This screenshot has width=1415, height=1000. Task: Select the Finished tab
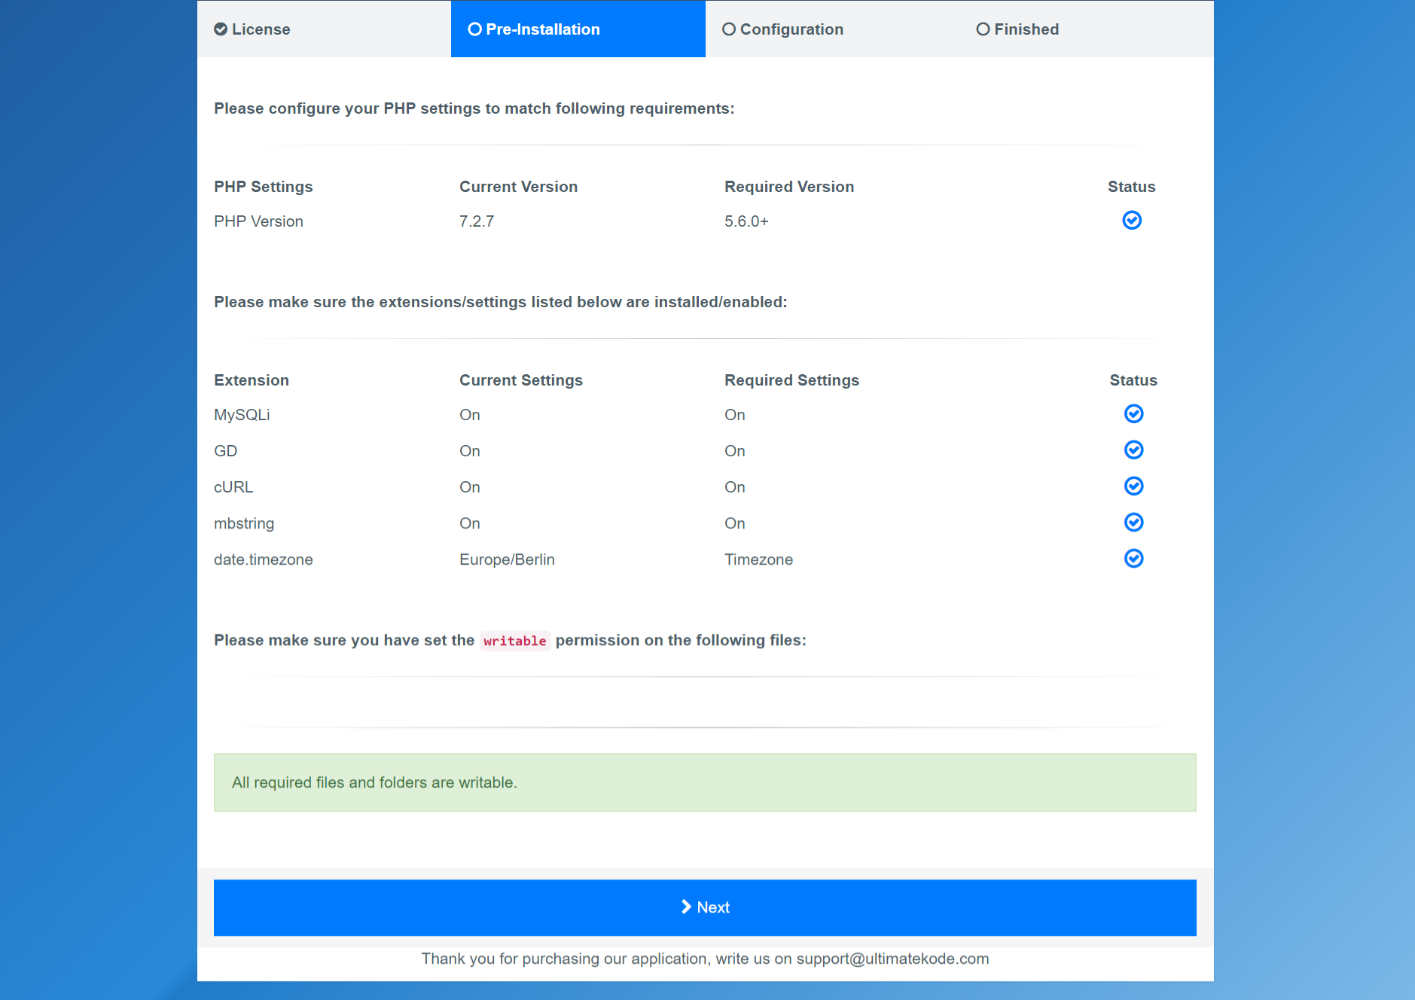tap(1087, 29)
